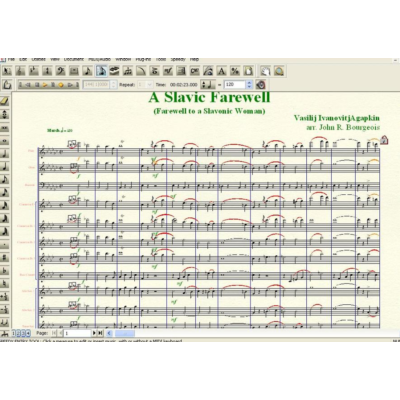This screenshot has width=400, height=400.
Task: Select the Measure tool
Action: point(74,71)
